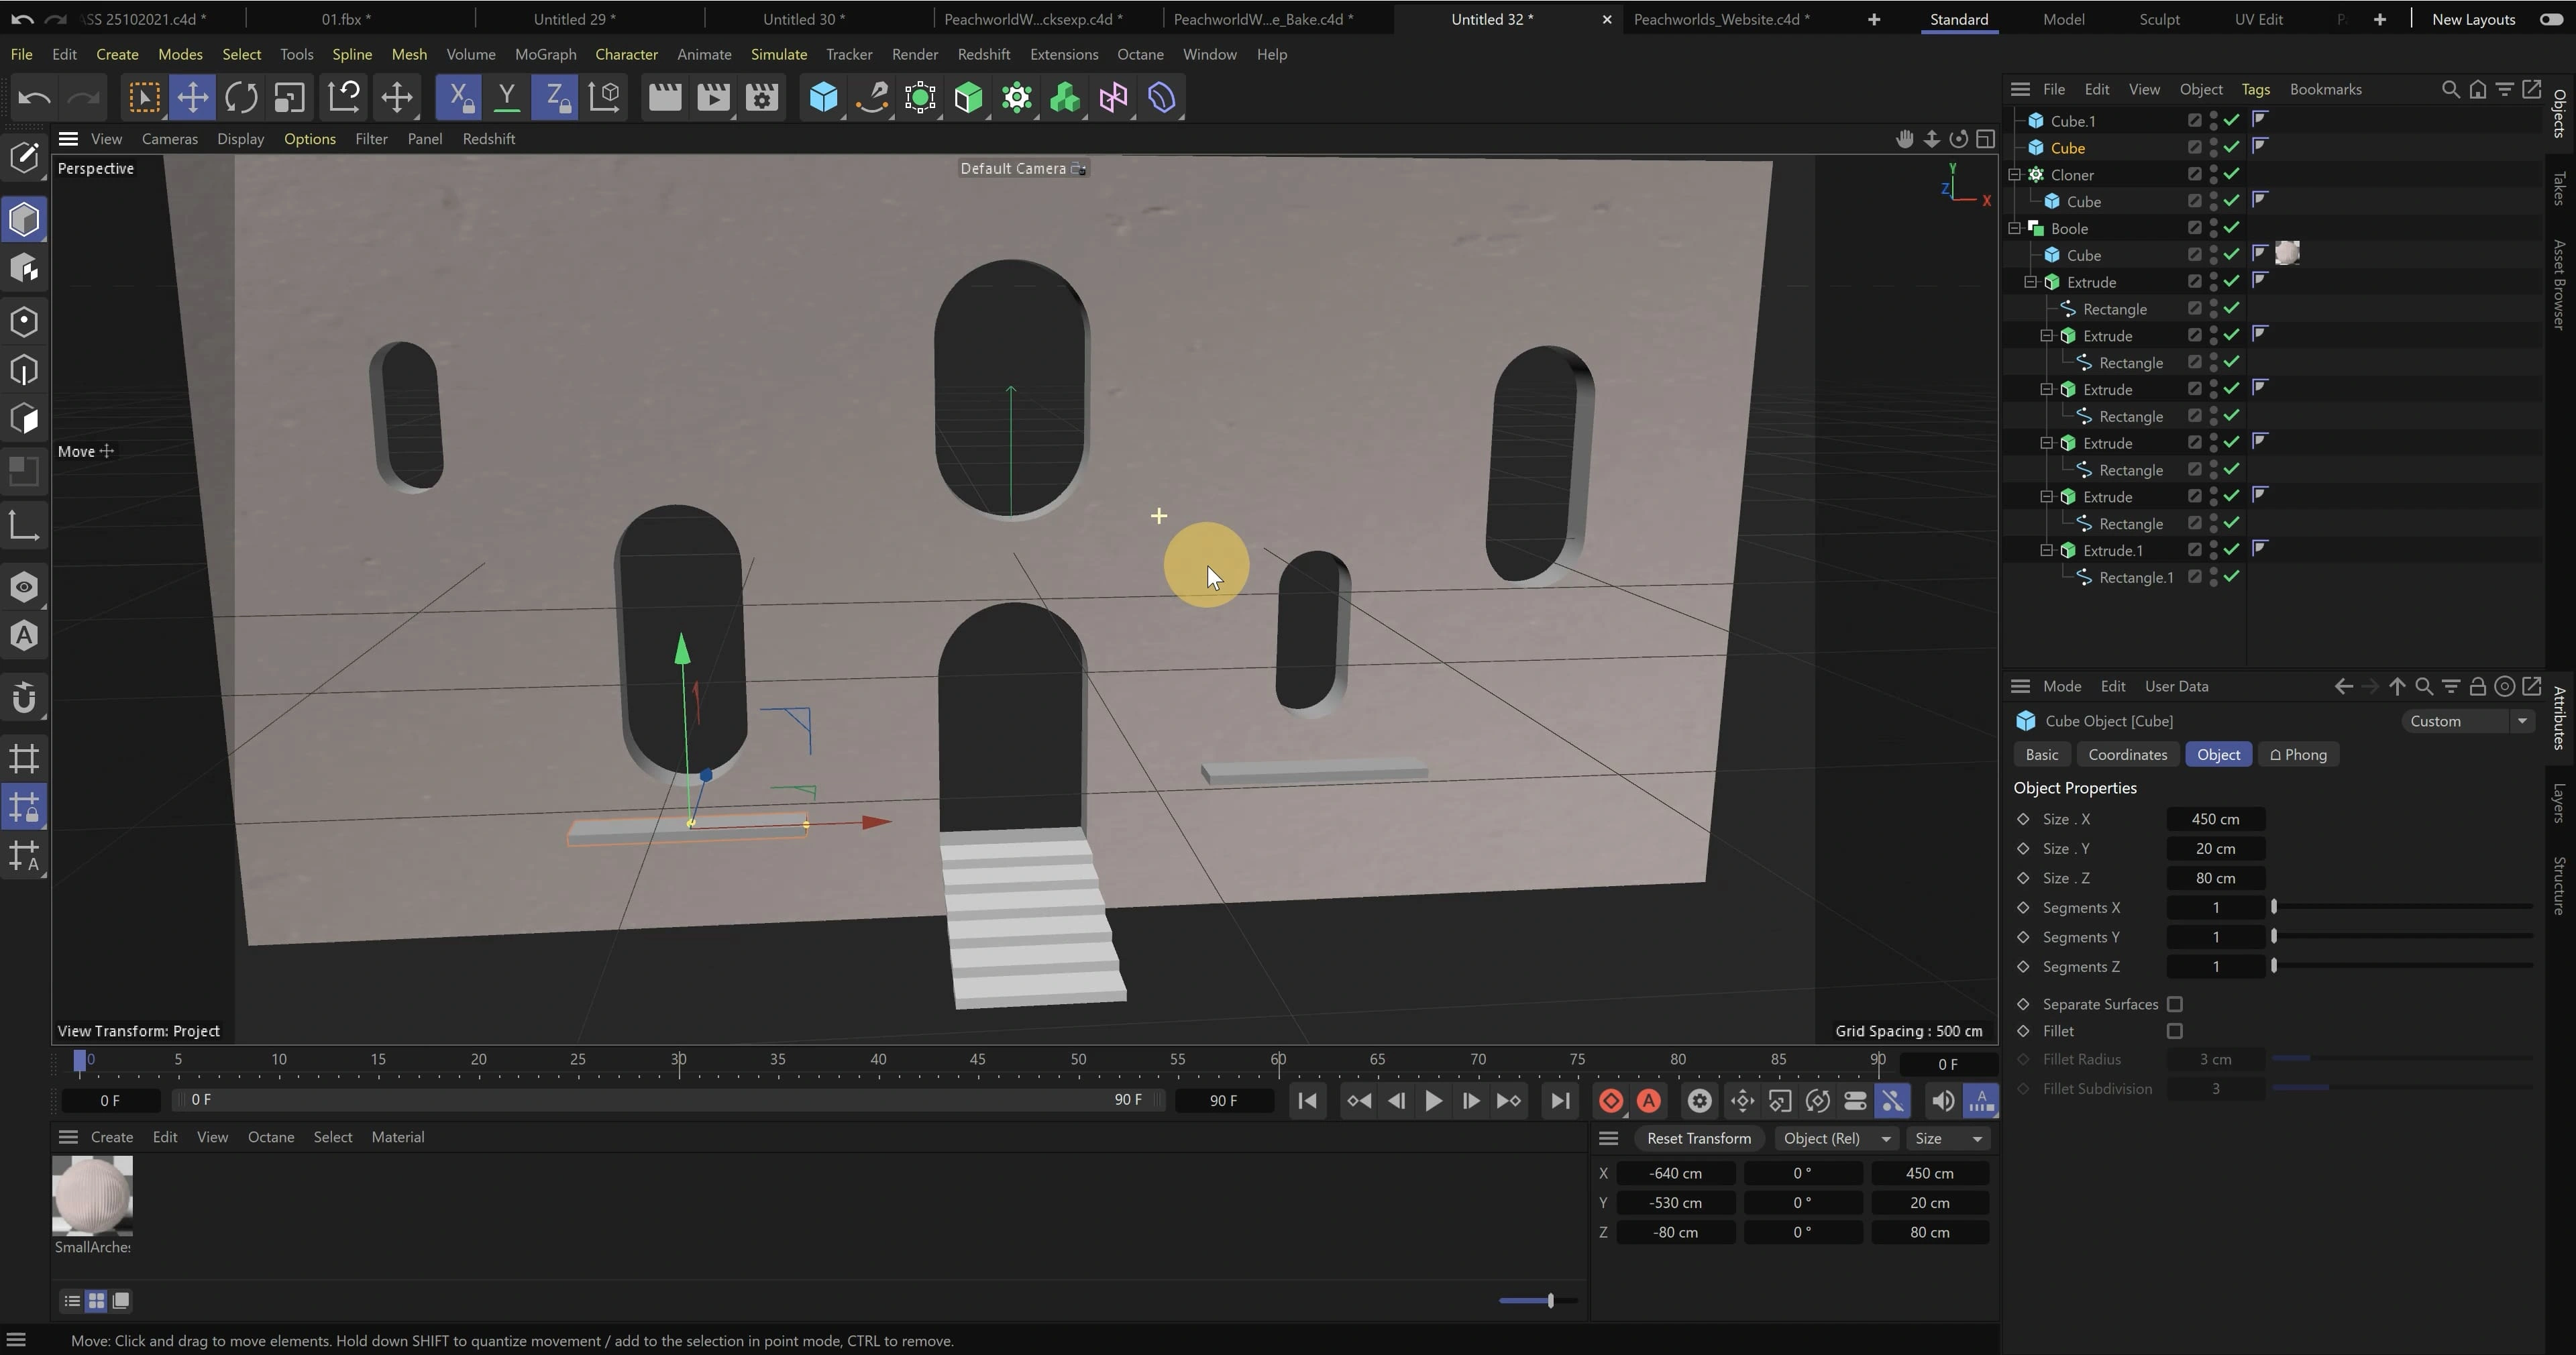2576x1355 pixels.
Task: Open the Animate menu
Action: pyautogui.click(x=704, y=53)
